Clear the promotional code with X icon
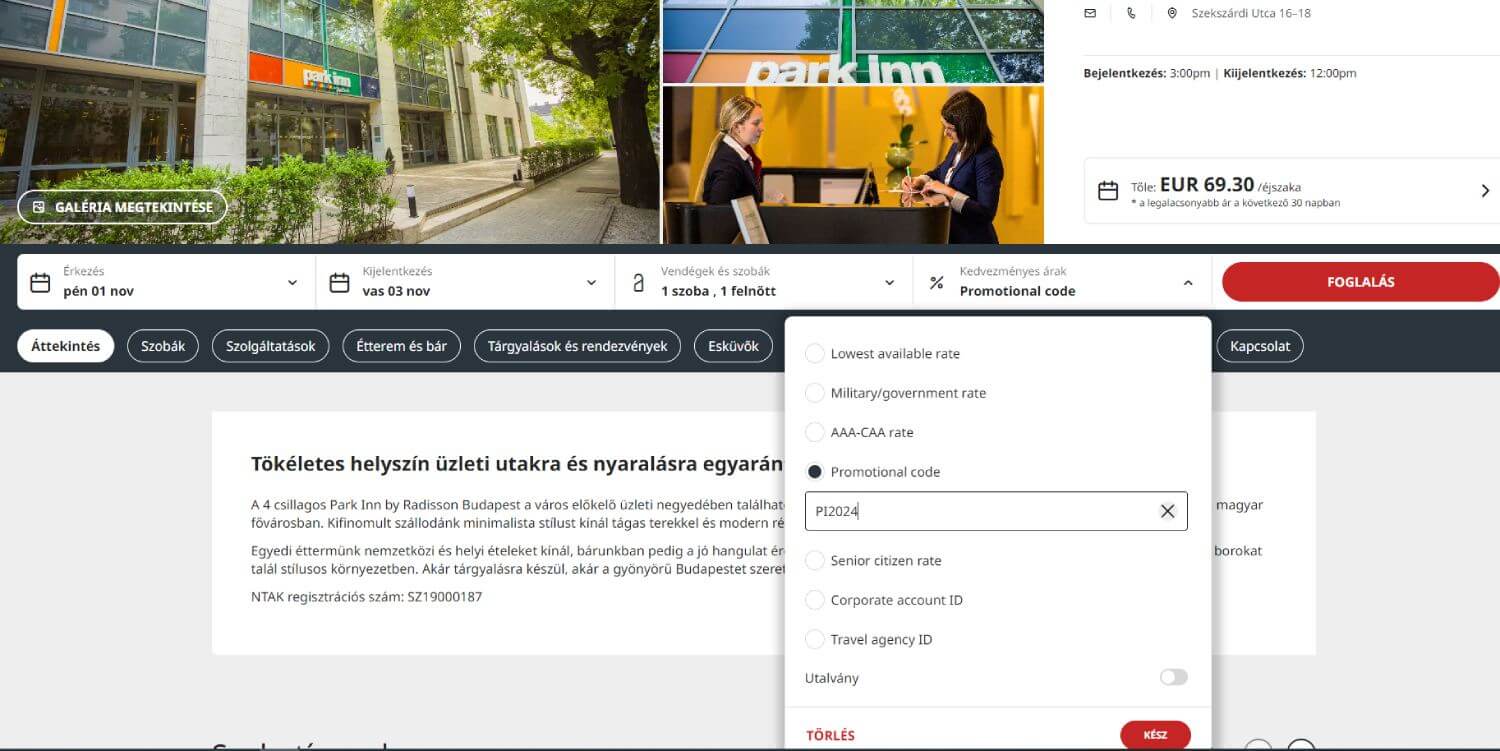This screenshot has width=1500, height=751. [x=1167, y=511]
